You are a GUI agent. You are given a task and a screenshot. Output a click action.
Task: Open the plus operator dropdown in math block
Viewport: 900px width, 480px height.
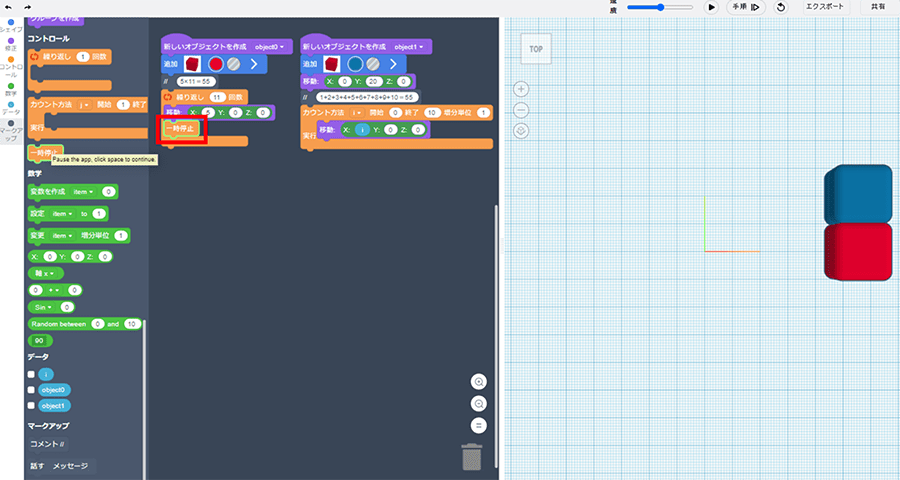tap(55, 290)
